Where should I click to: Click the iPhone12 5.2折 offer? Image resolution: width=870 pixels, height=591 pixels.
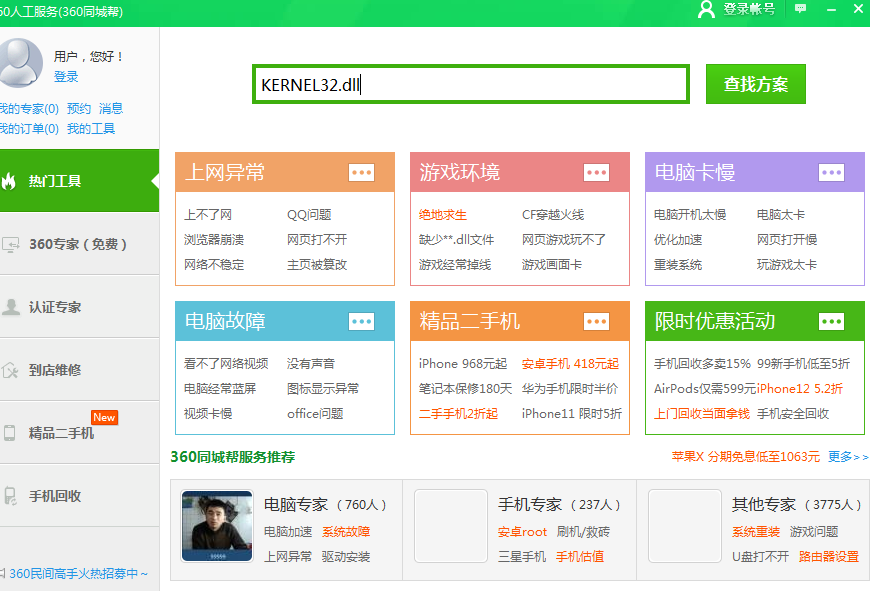coord(800,388)
